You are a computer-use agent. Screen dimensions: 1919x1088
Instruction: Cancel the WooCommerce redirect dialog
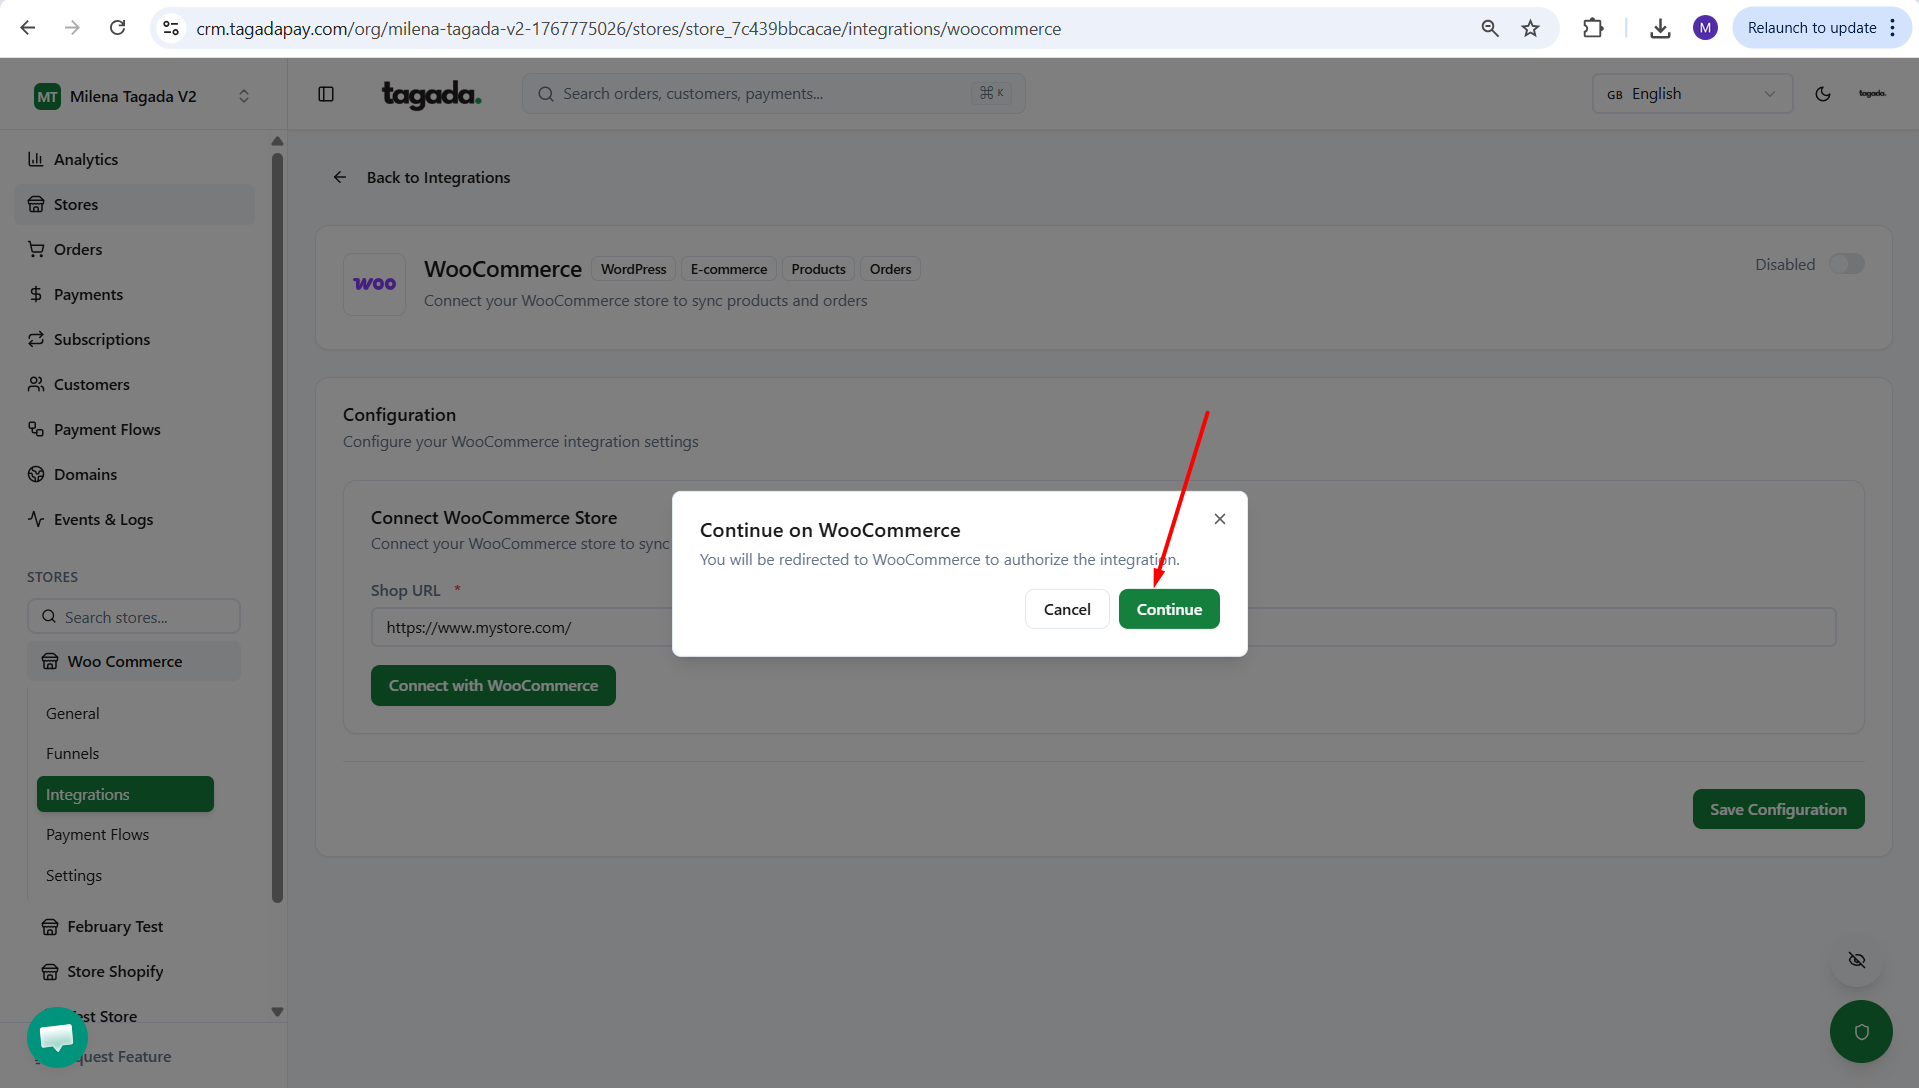[x=1066, y=609]
